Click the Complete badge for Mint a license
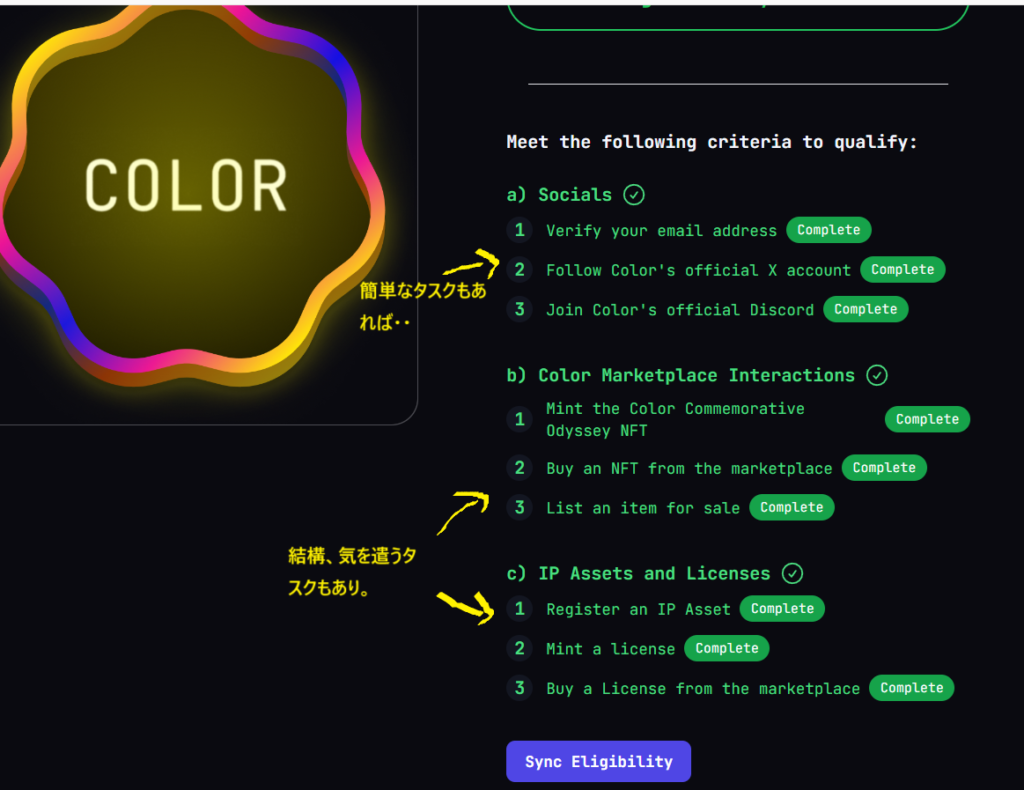 coord(727,648)
